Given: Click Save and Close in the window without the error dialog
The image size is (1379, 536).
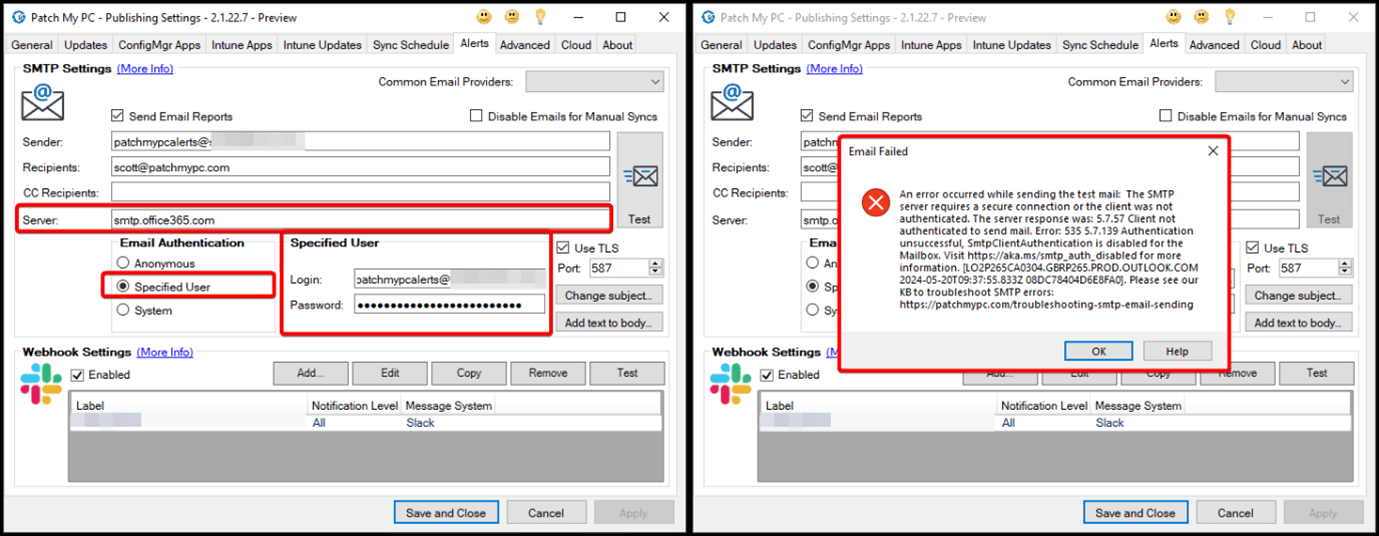Looking at the screenshot, I should click(446, 513).
